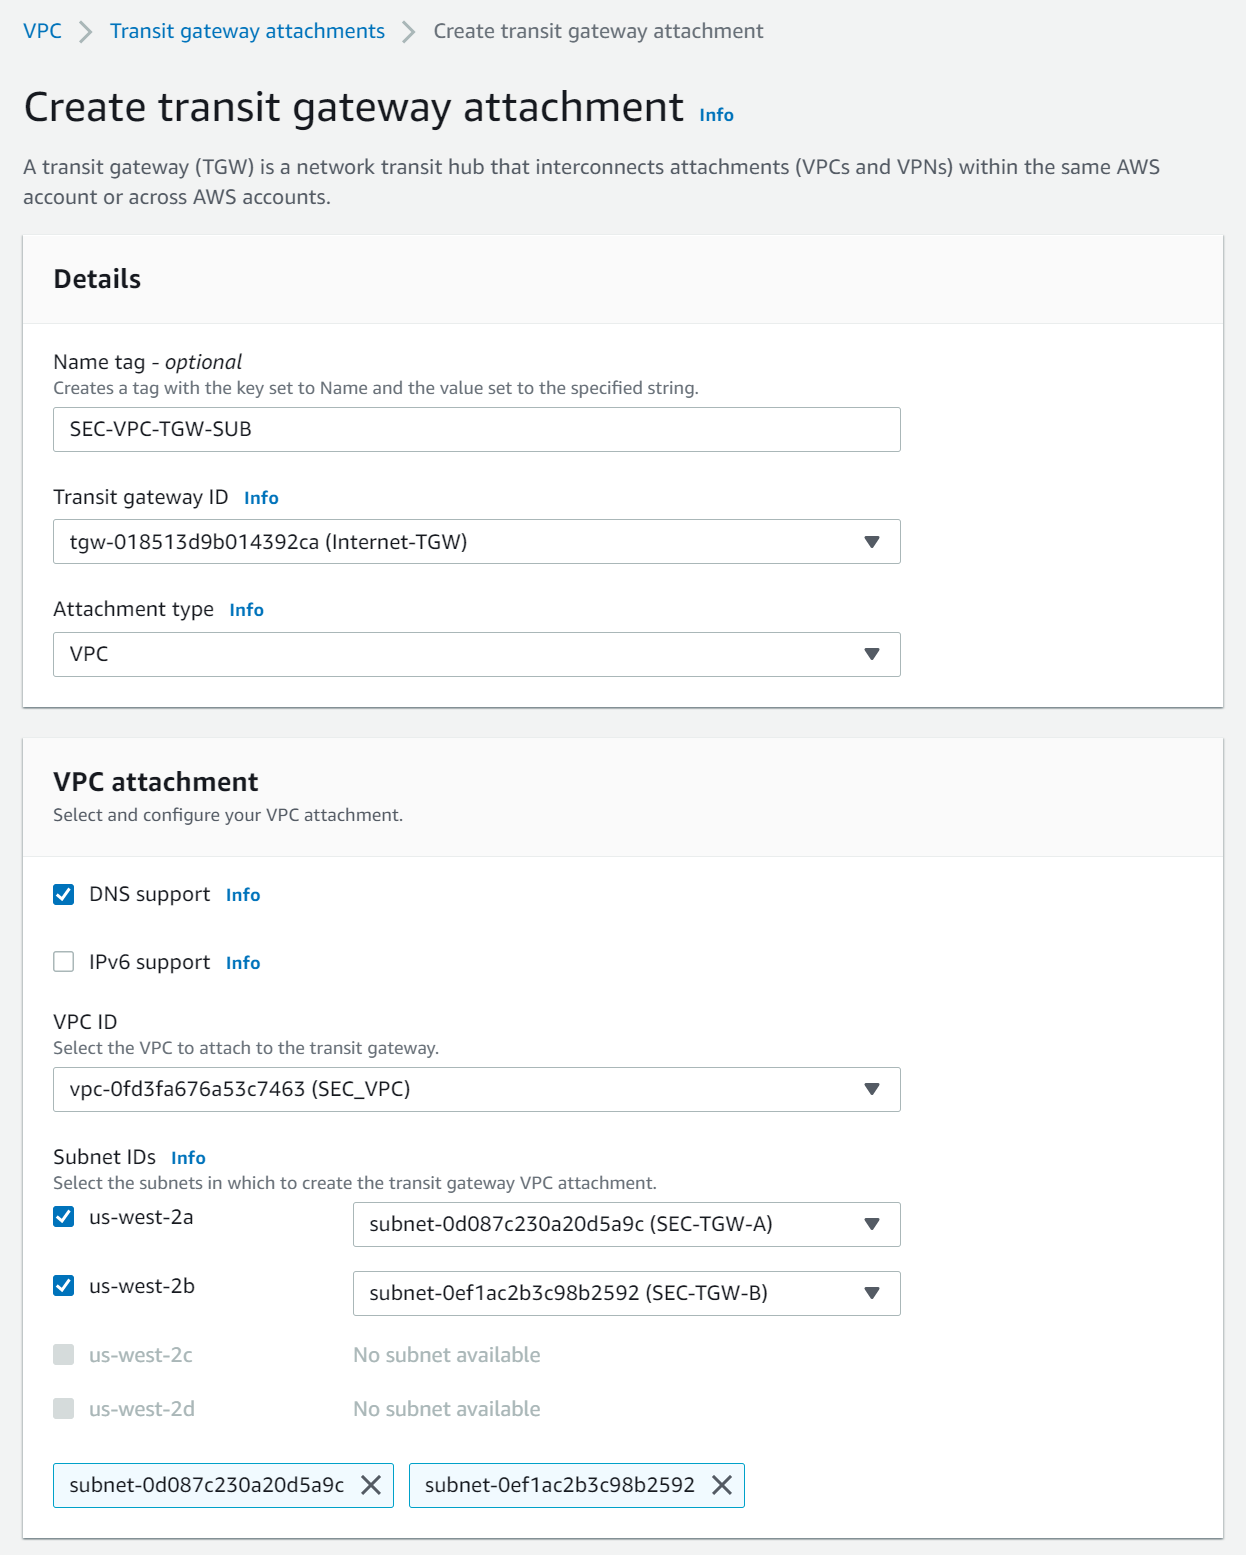
Task: Open SEC-TGW-A subnet dropdown
Action: (626, 1224)
